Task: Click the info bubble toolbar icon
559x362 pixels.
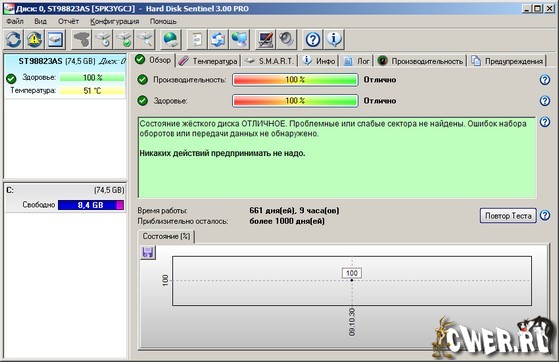Action: tap(334, 39)
